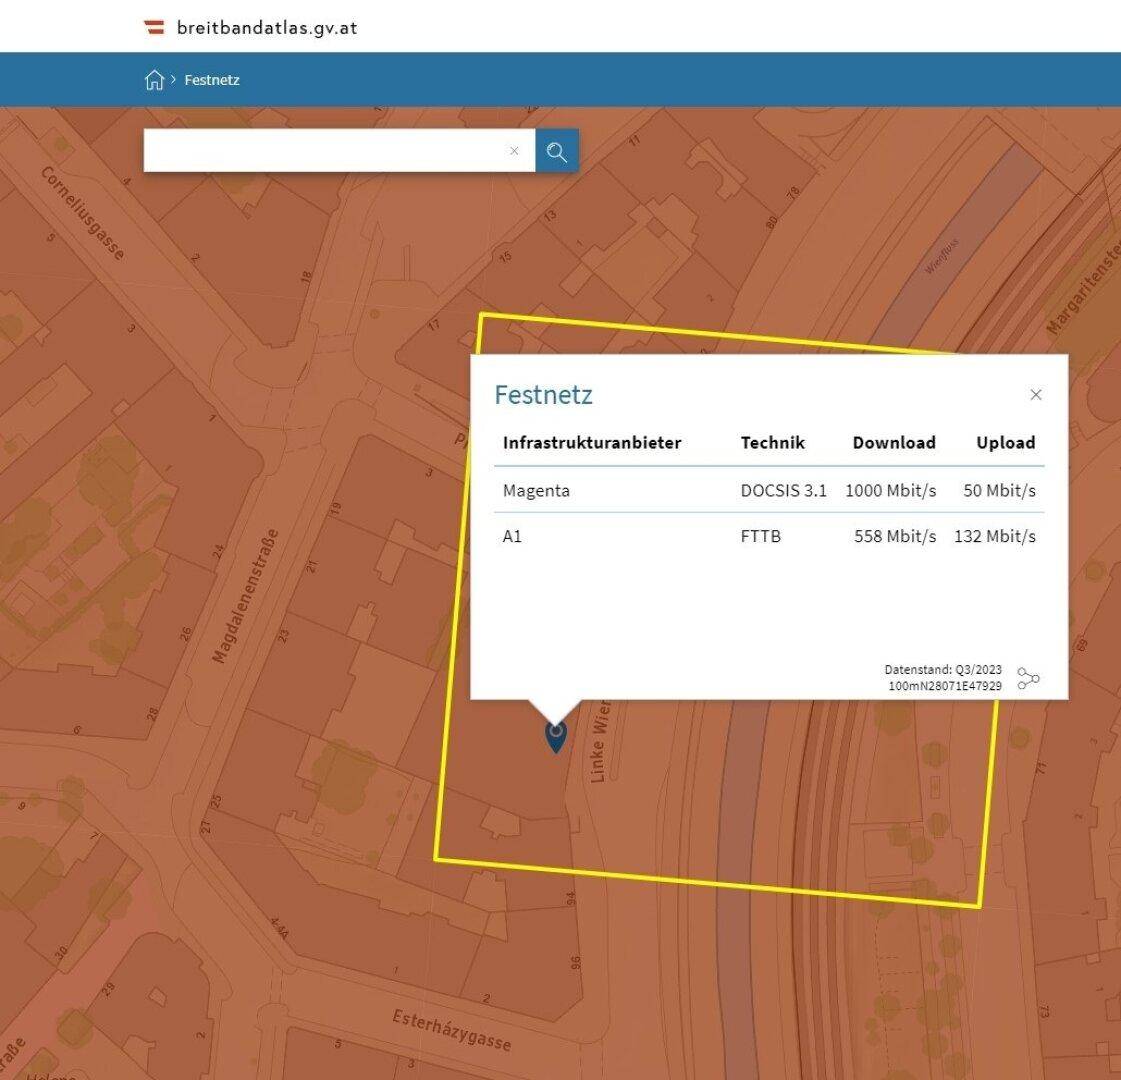Click the Esterházygasse street label
The width and height of the screenshot is (1121, 1080).
(x=452, y=1031)
